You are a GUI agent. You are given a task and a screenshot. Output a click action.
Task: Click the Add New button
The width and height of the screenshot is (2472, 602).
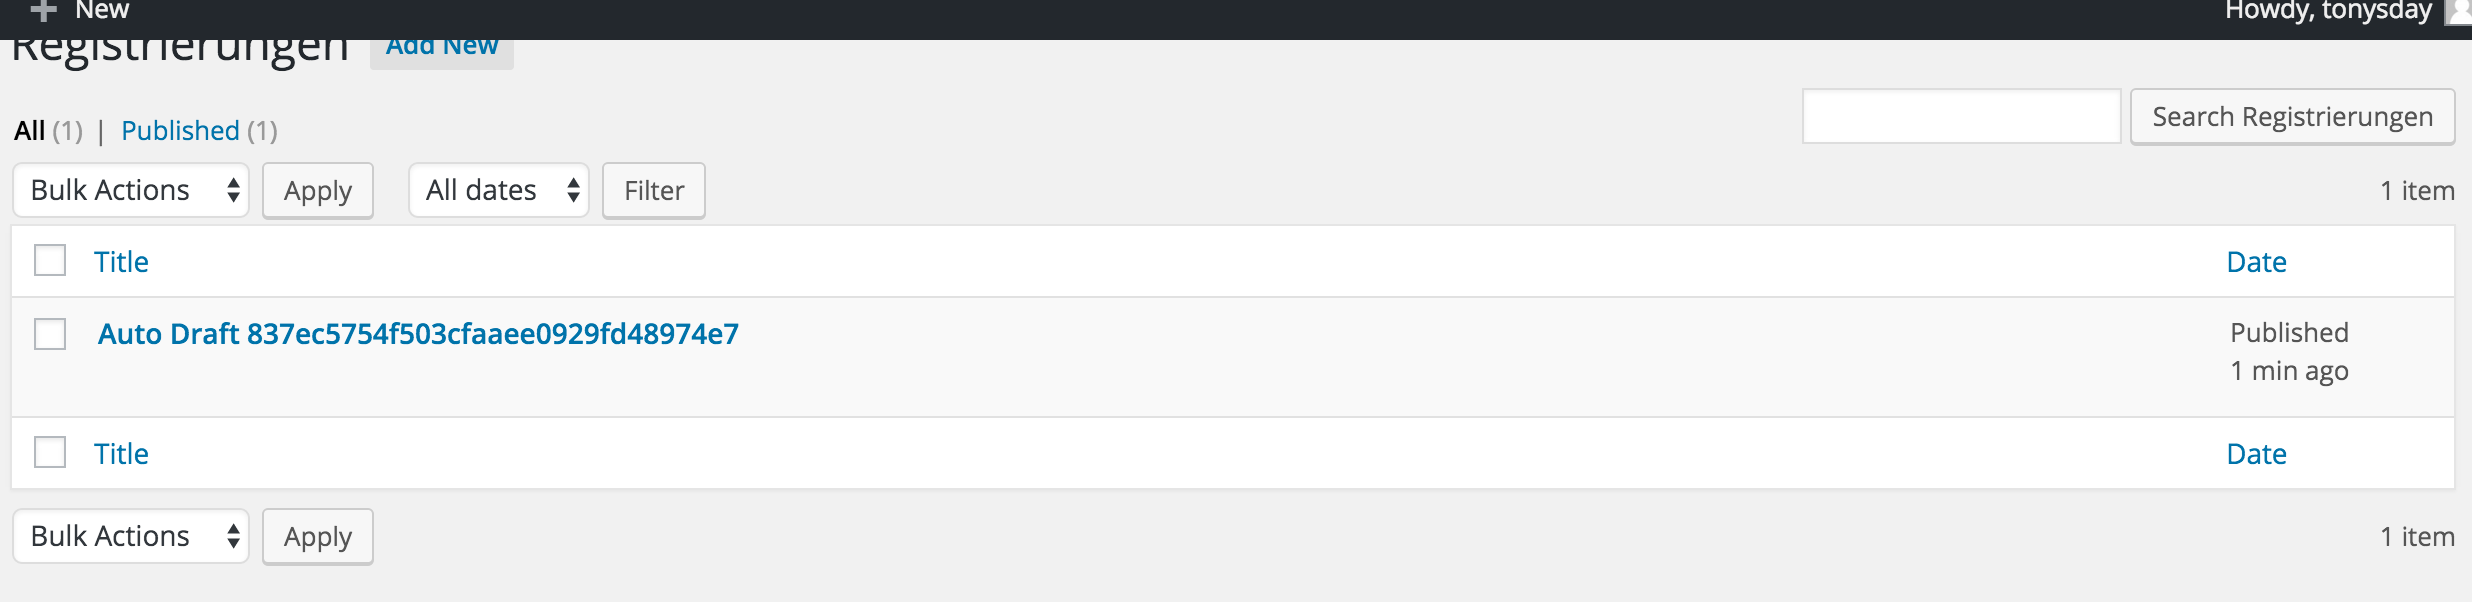[442, 48]
